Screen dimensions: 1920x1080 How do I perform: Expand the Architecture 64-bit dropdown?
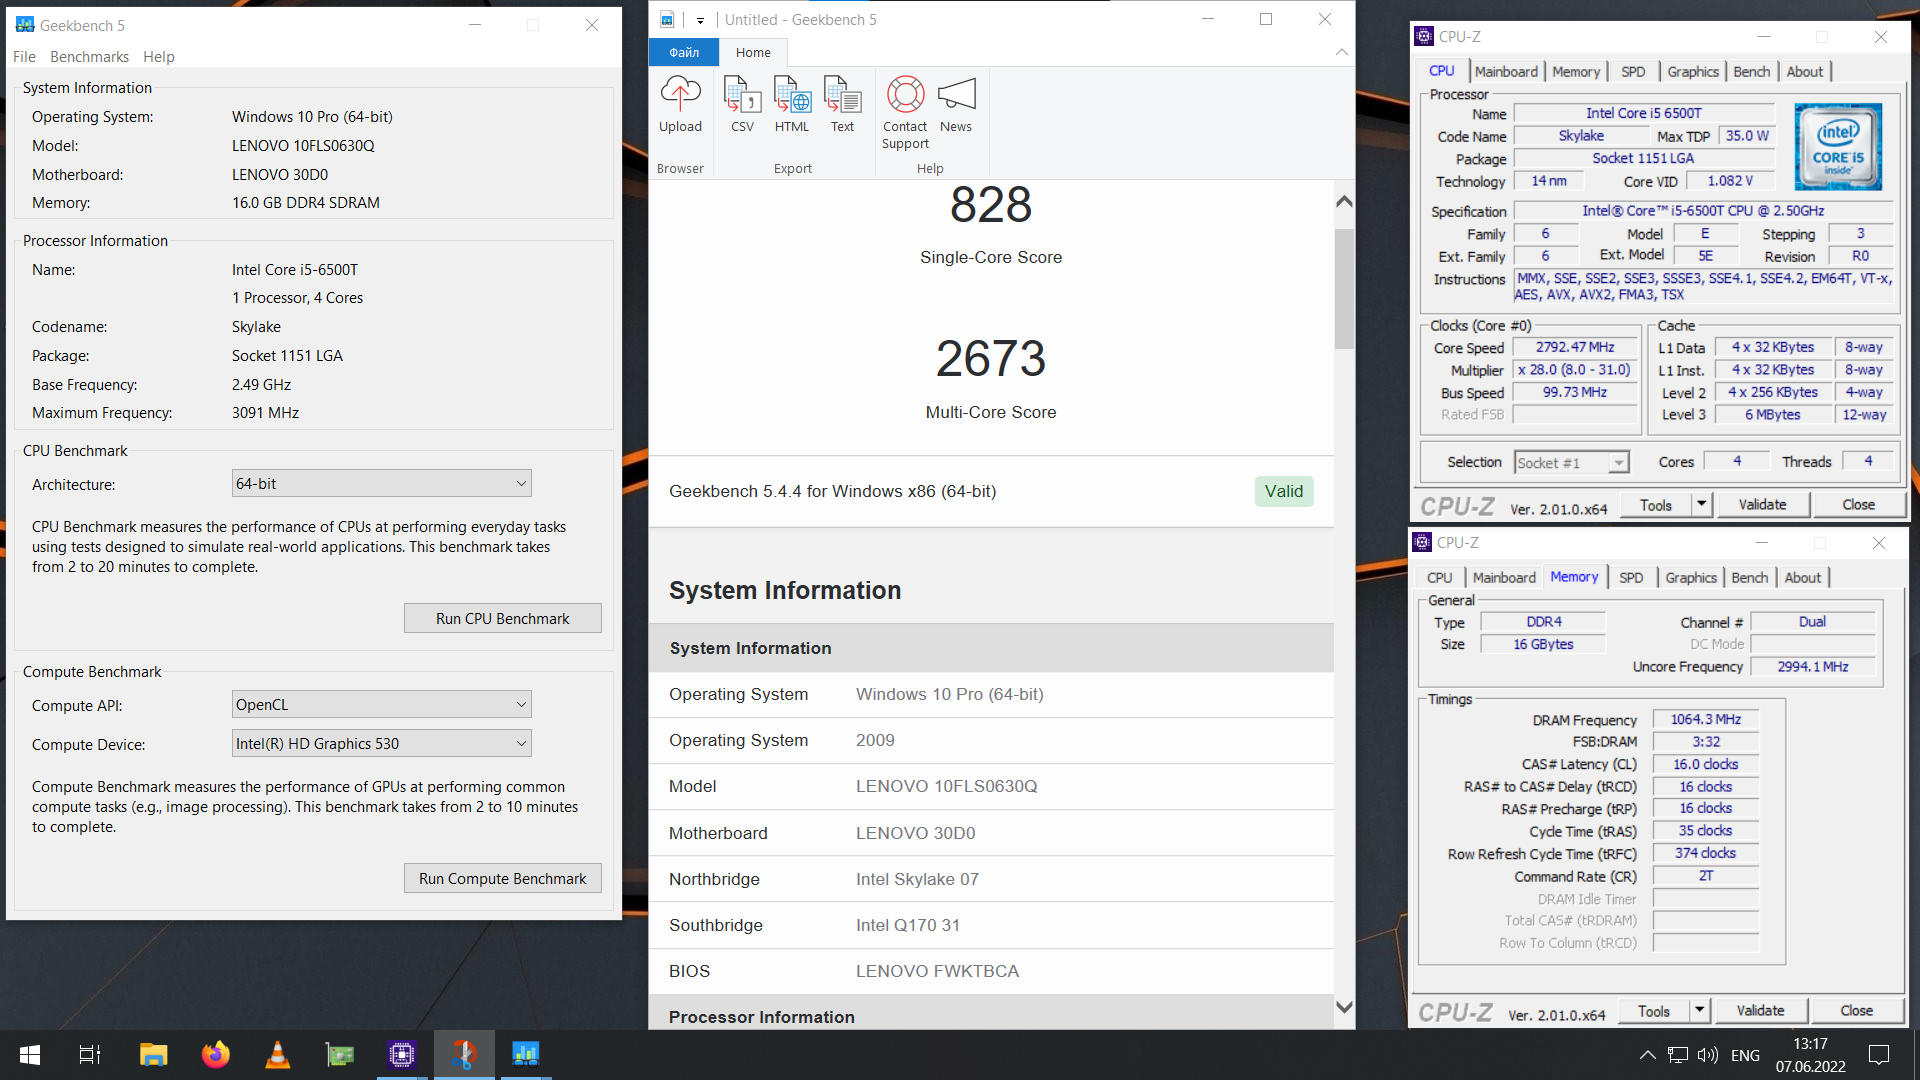coord(381,484)
